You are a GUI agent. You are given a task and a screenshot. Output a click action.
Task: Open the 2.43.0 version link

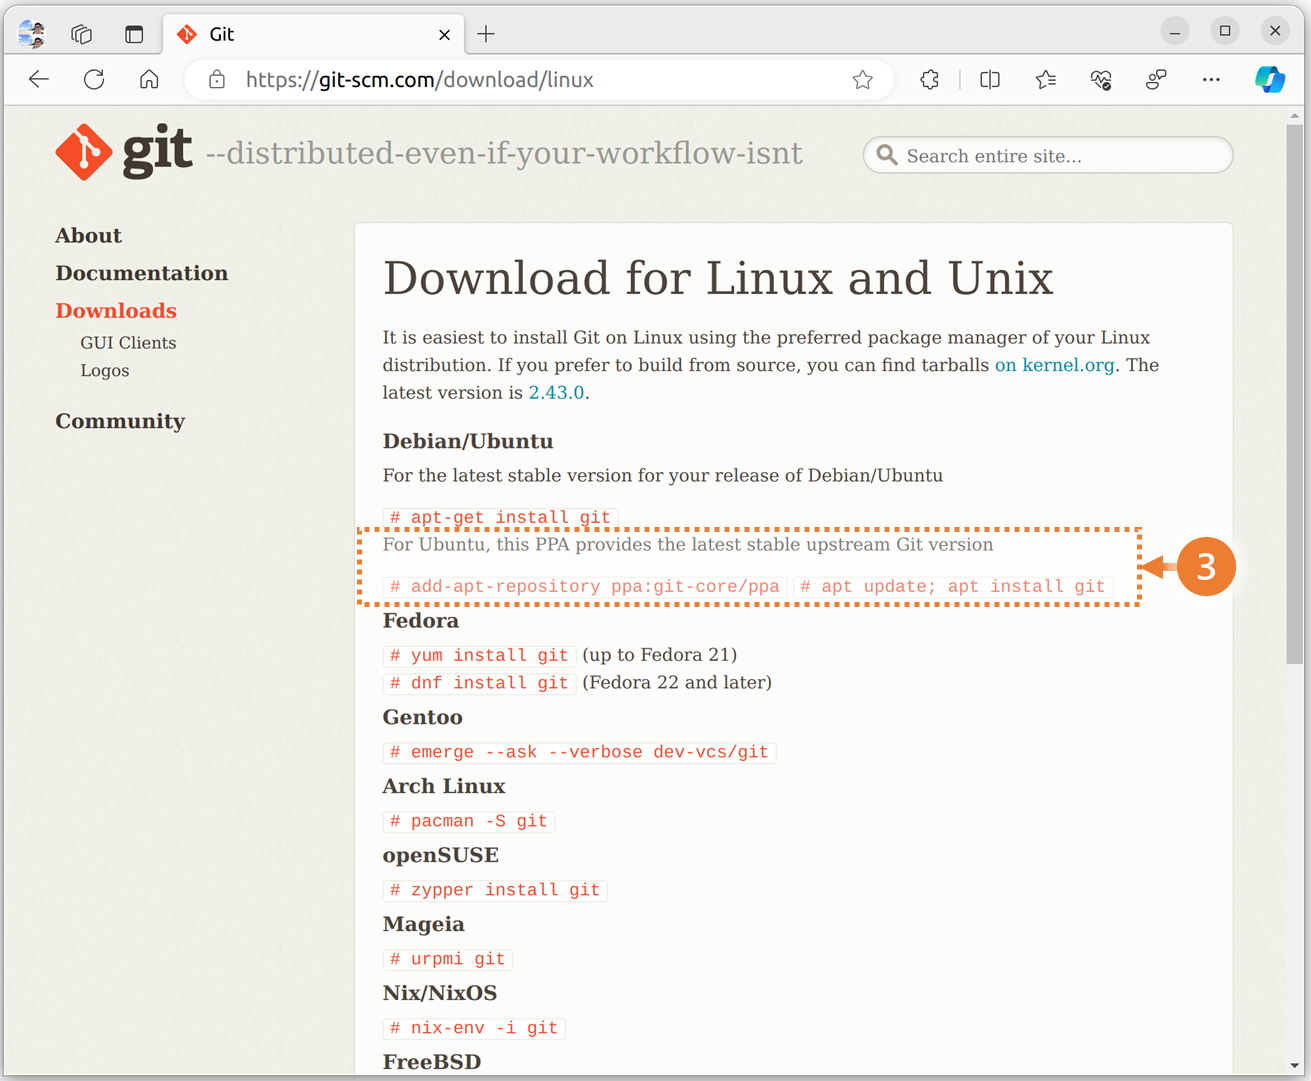(556, 393)
